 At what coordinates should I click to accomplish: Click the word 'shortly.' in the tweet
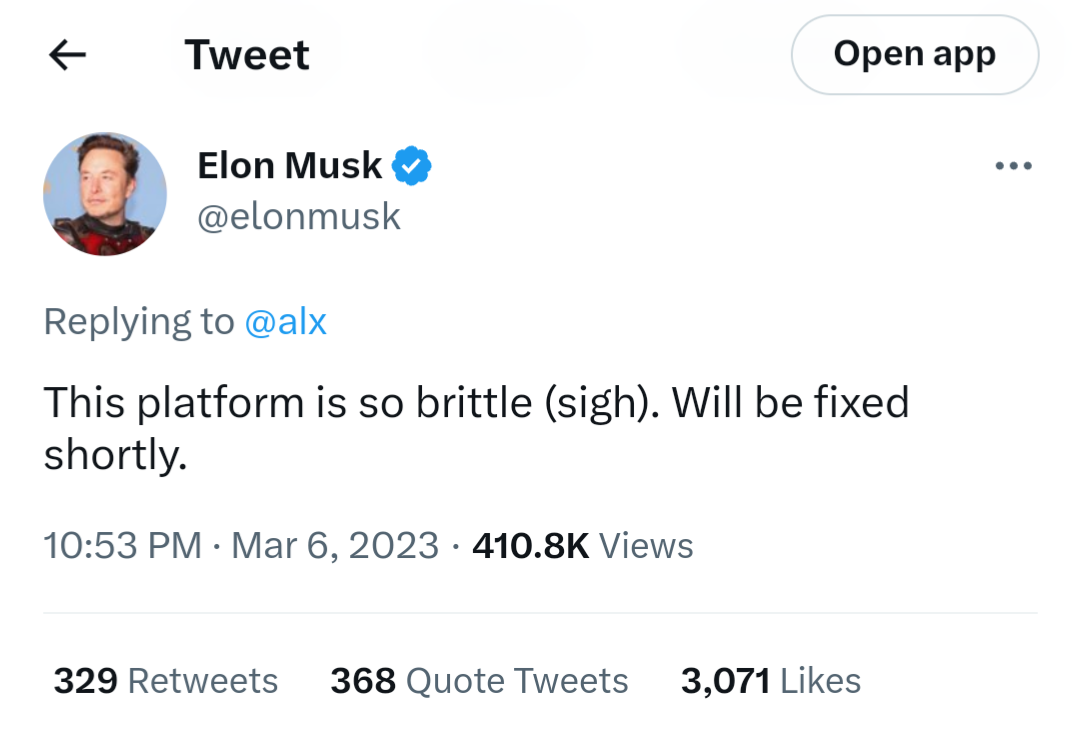click(116, 455)
